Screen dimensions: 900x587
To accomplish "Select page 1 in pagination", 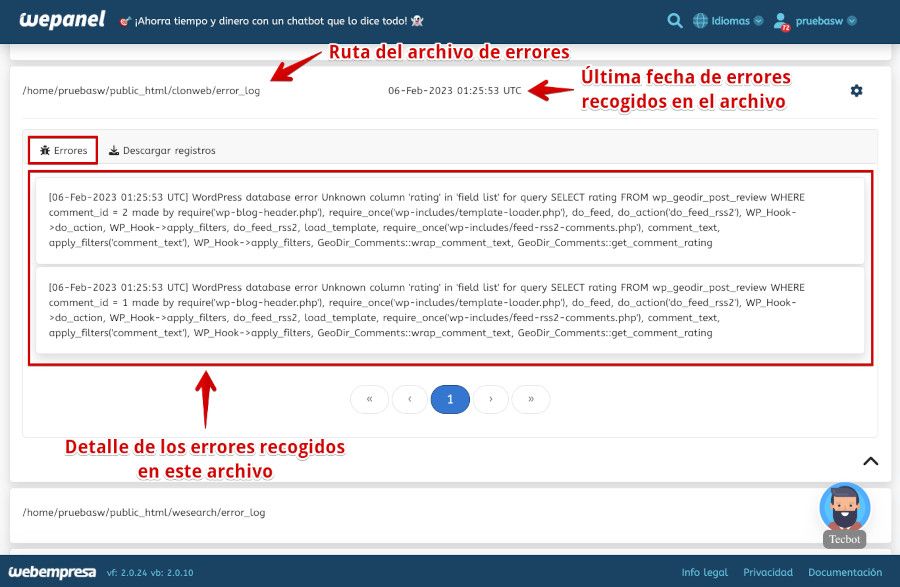I will tap(450, 399).
